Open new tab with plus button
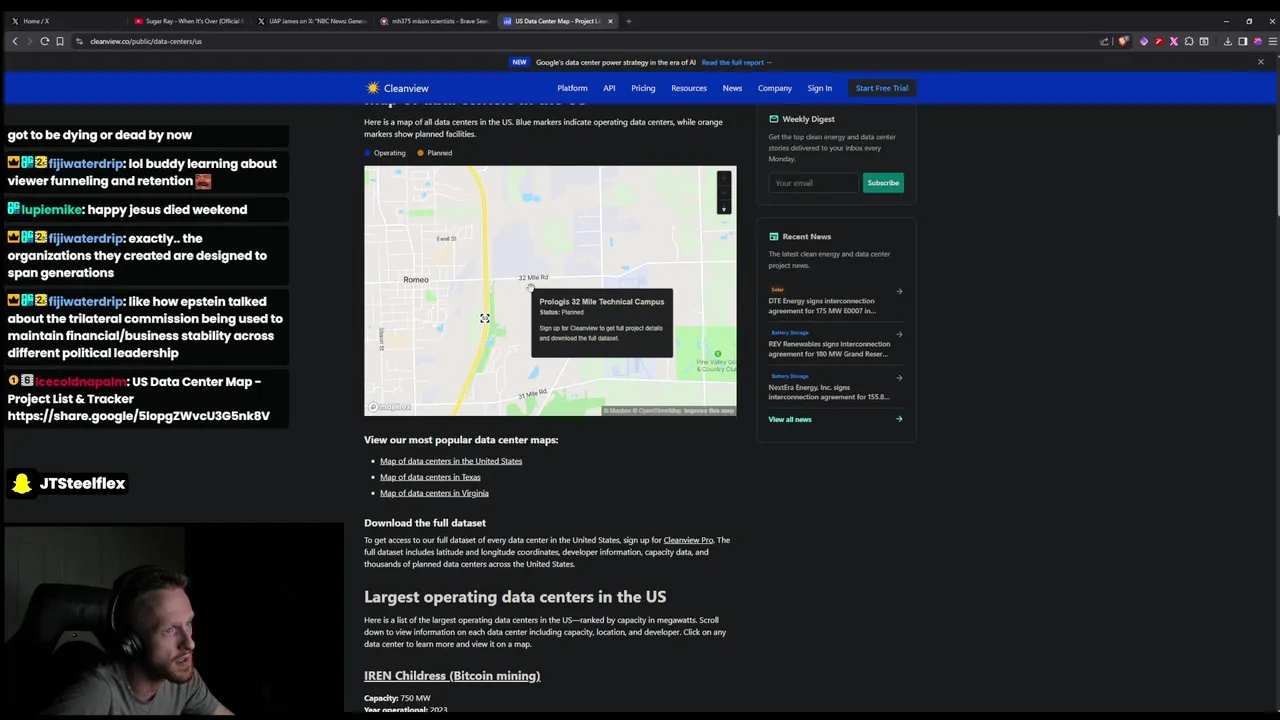The image size is (1280, 720). (628, 21)
